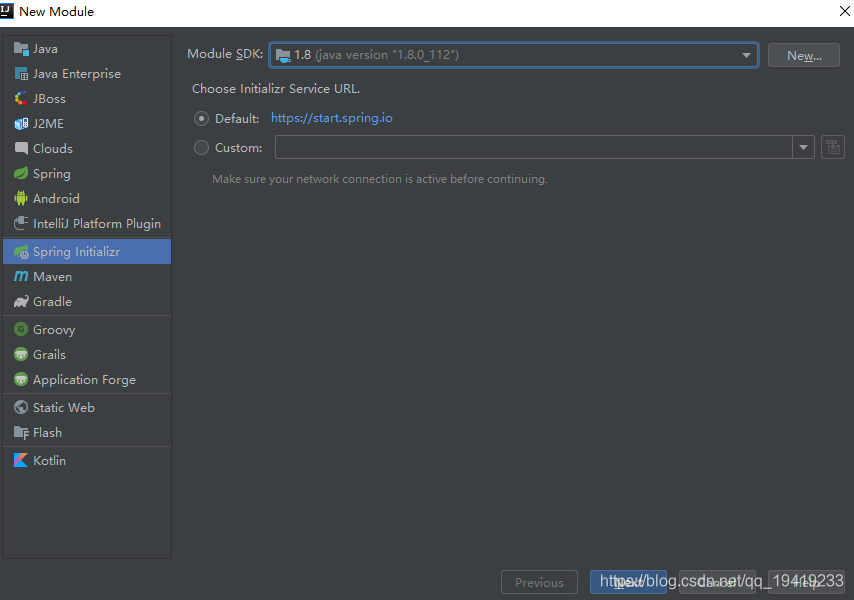Click the Cancel button

coord(717,583)
